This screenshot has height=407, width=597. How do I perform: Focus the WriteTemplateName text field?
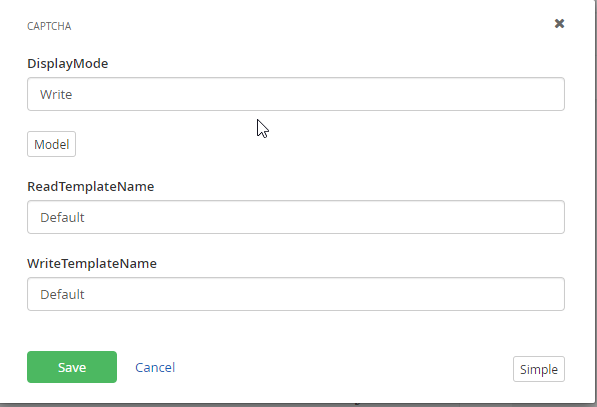(x=296, y=294)
